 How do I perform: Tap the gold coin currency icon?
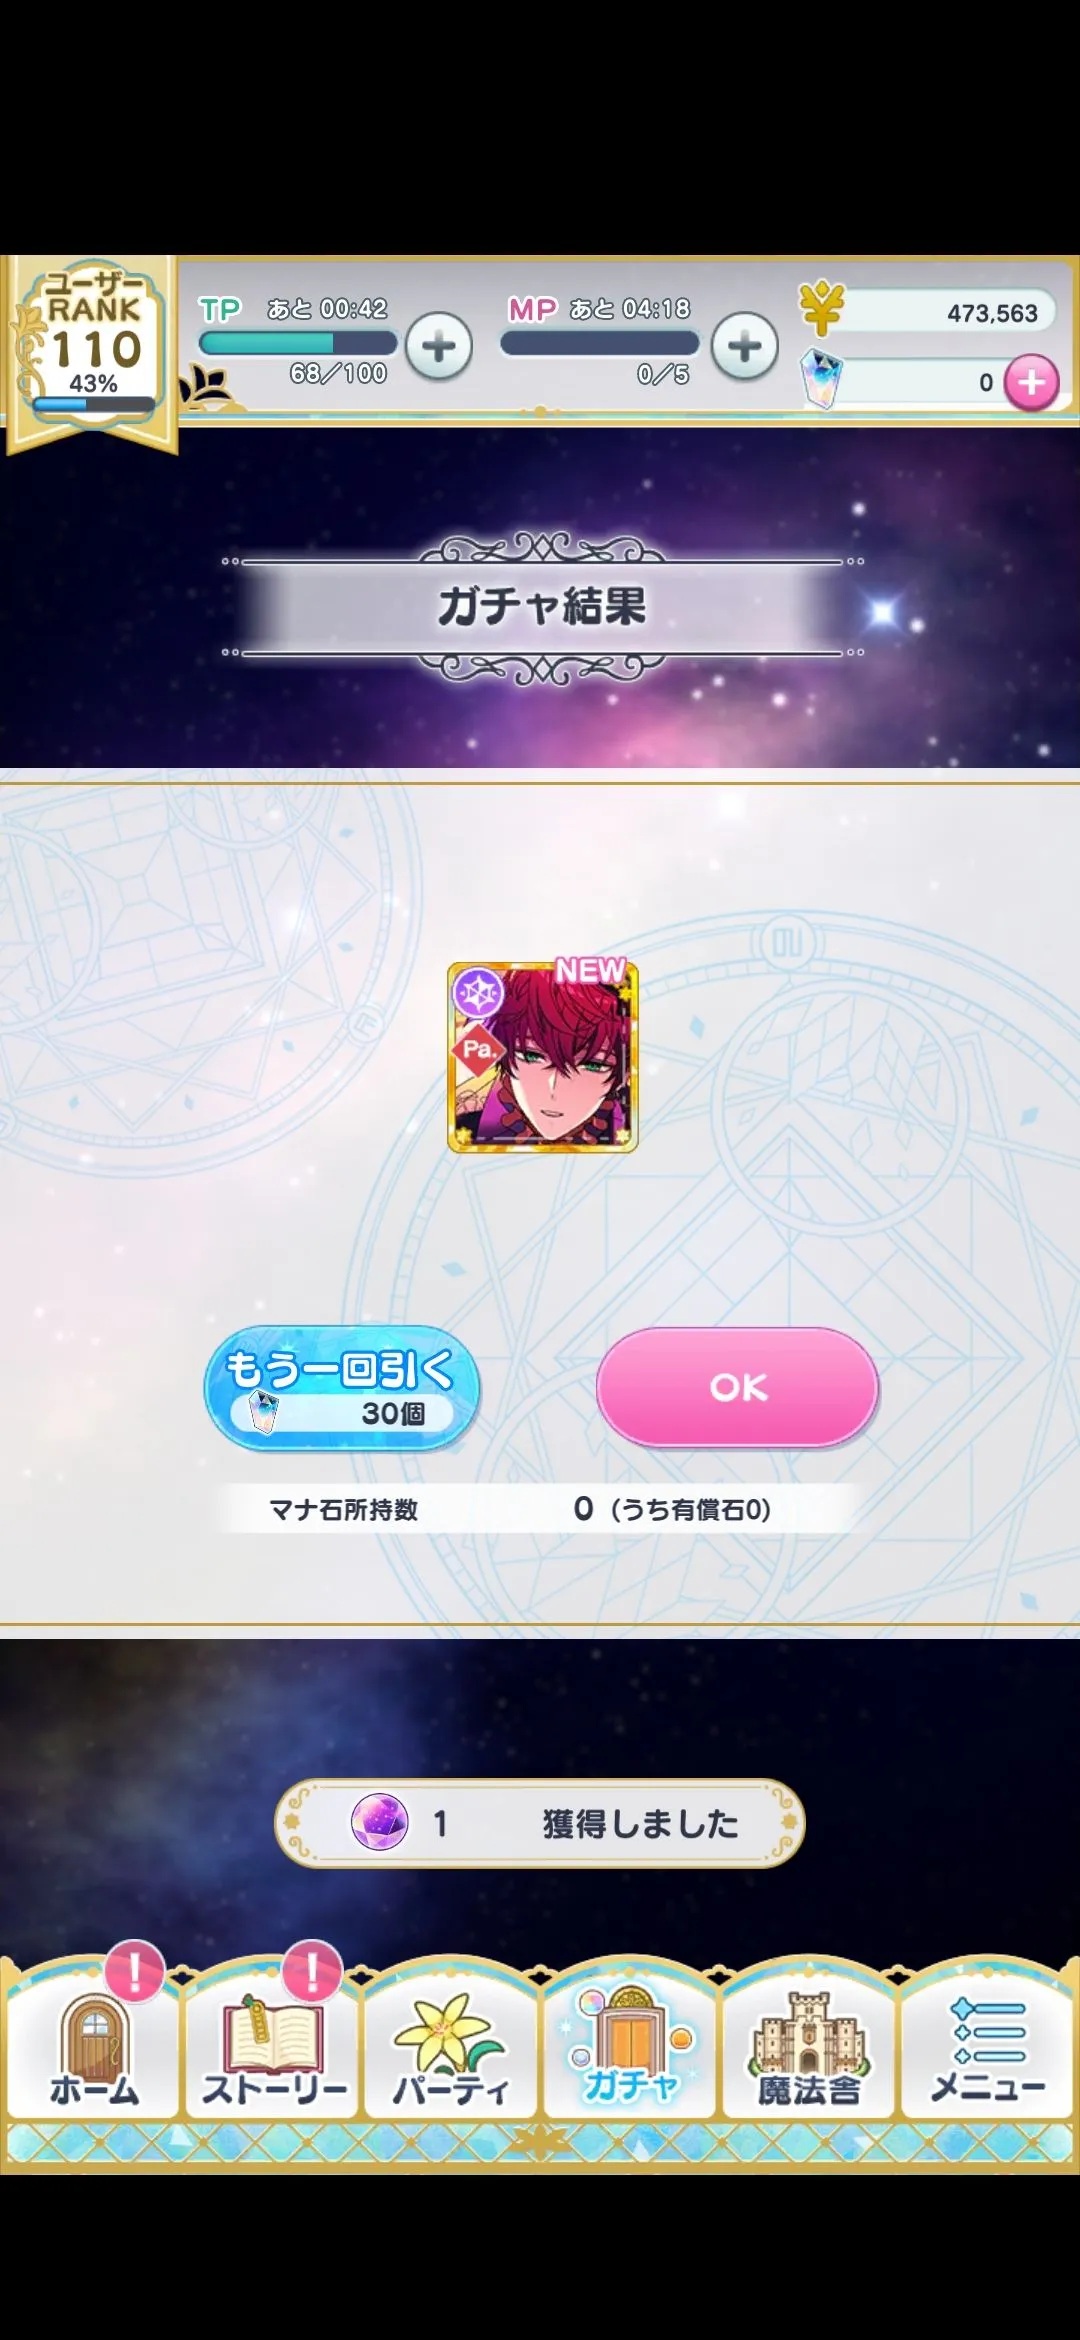[x=822, y=309]
